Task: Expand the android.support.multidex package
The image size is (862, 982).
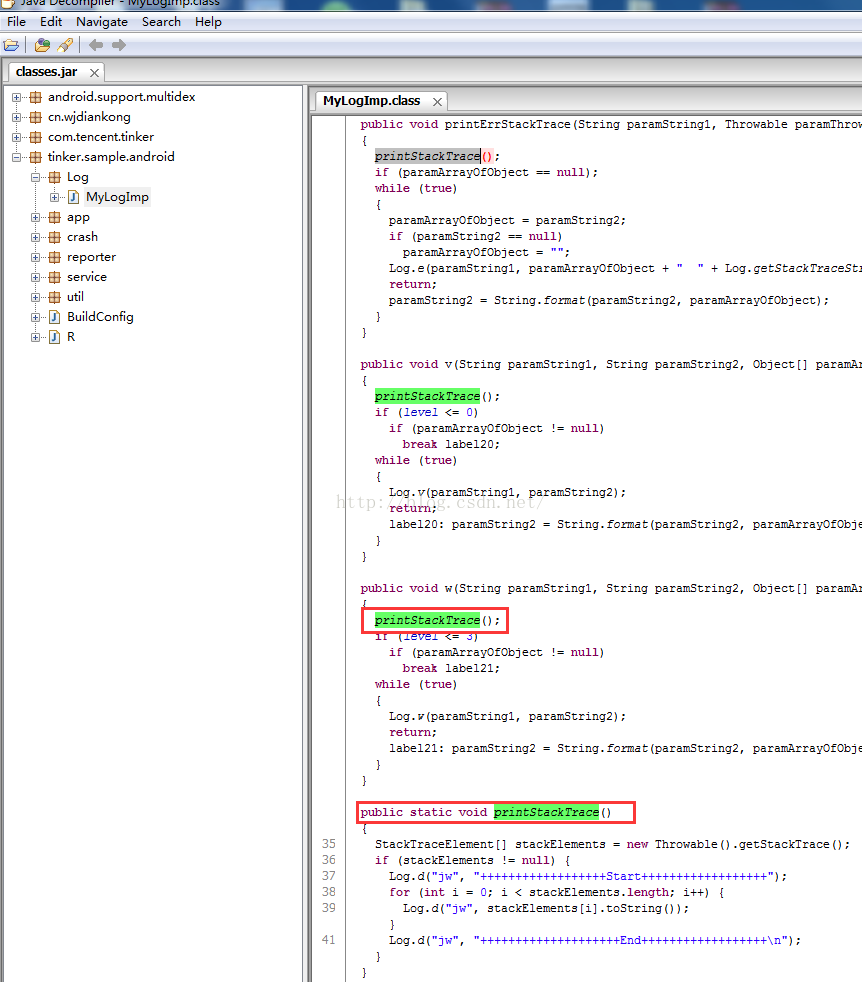Action: [x=16, y=97]
